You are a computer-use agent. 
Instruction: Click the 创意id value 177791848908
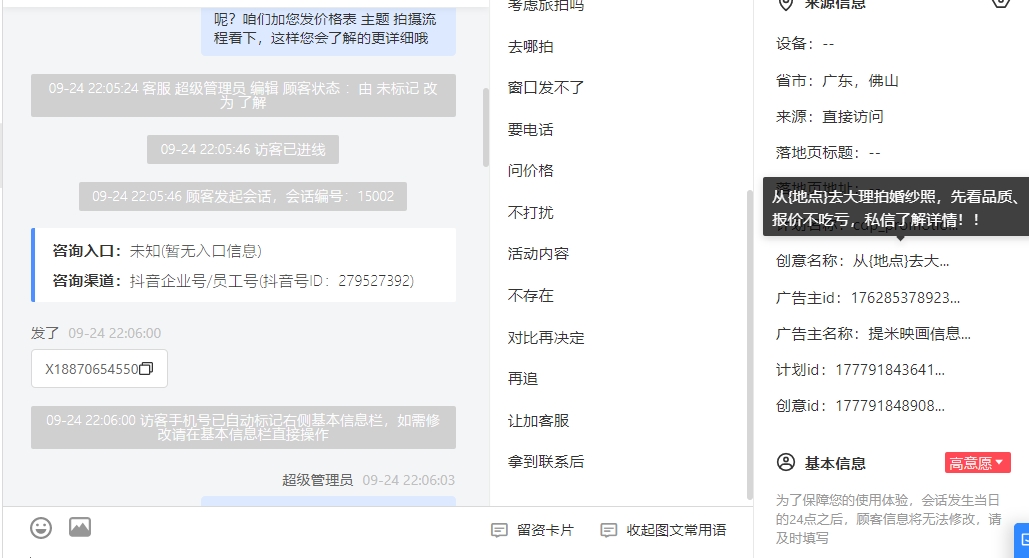[x=889, y=406]
